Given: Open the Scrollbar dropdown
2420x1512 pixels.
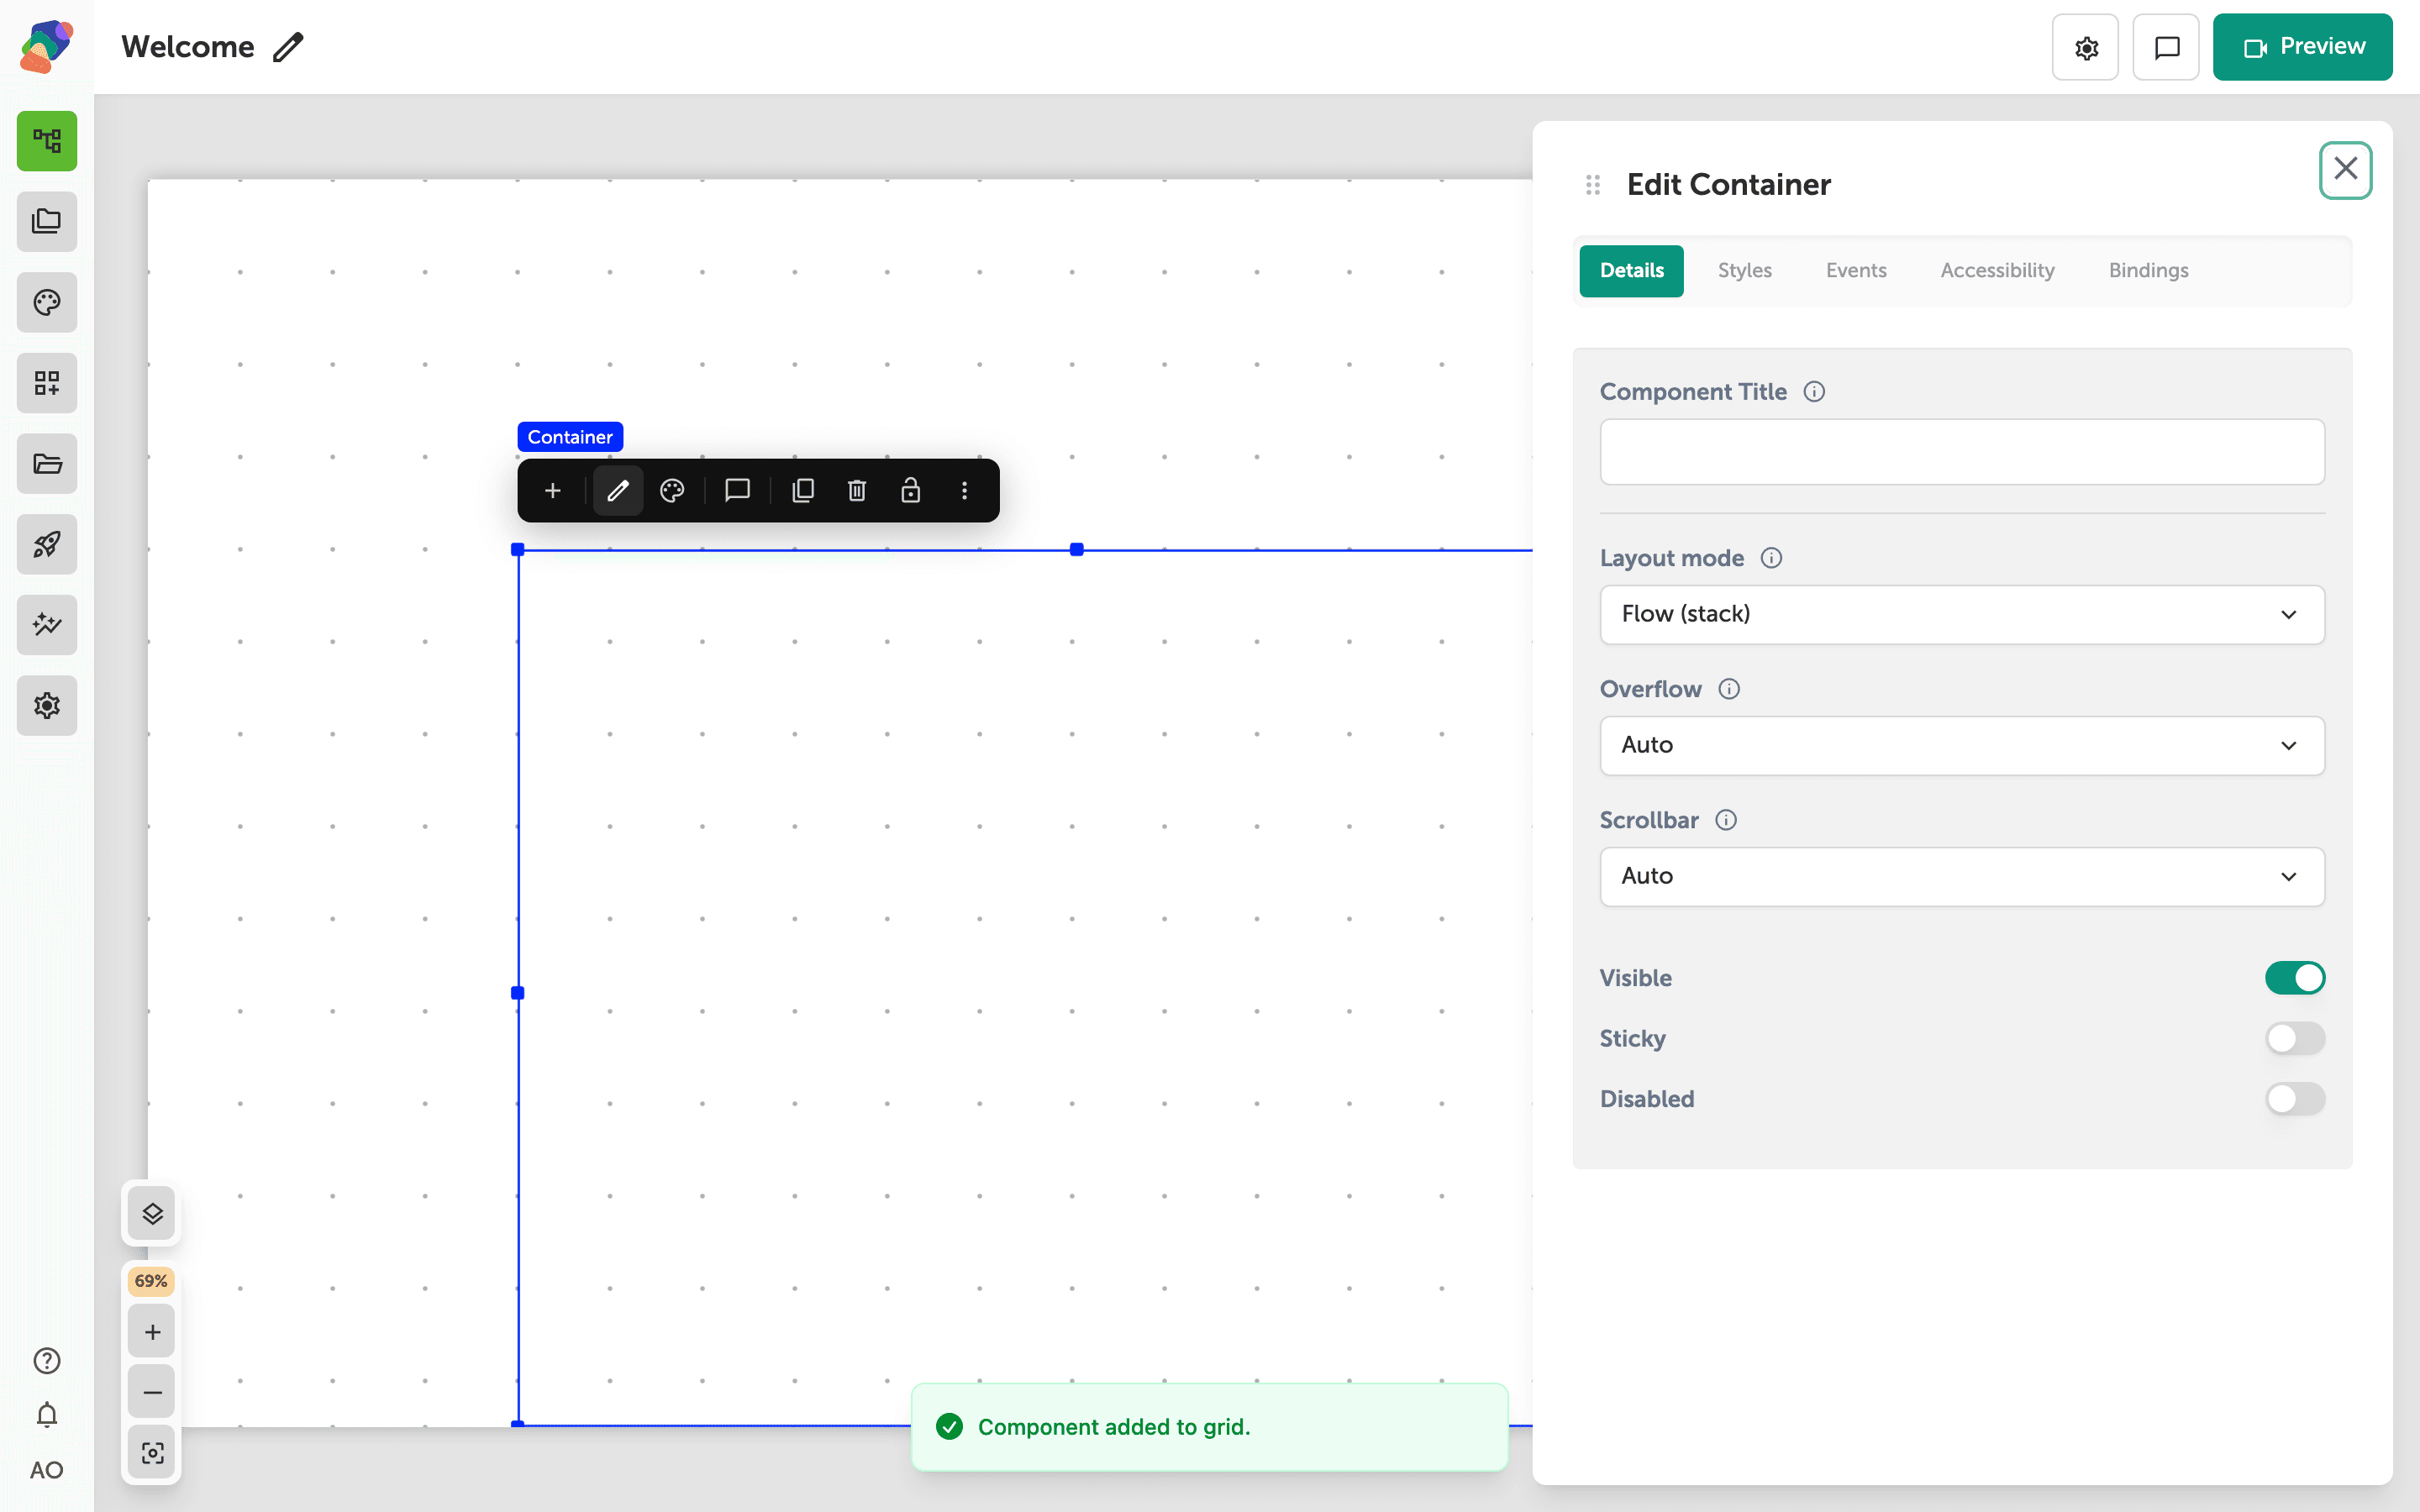Looking at the screenshot, I should click(1962, 876).
